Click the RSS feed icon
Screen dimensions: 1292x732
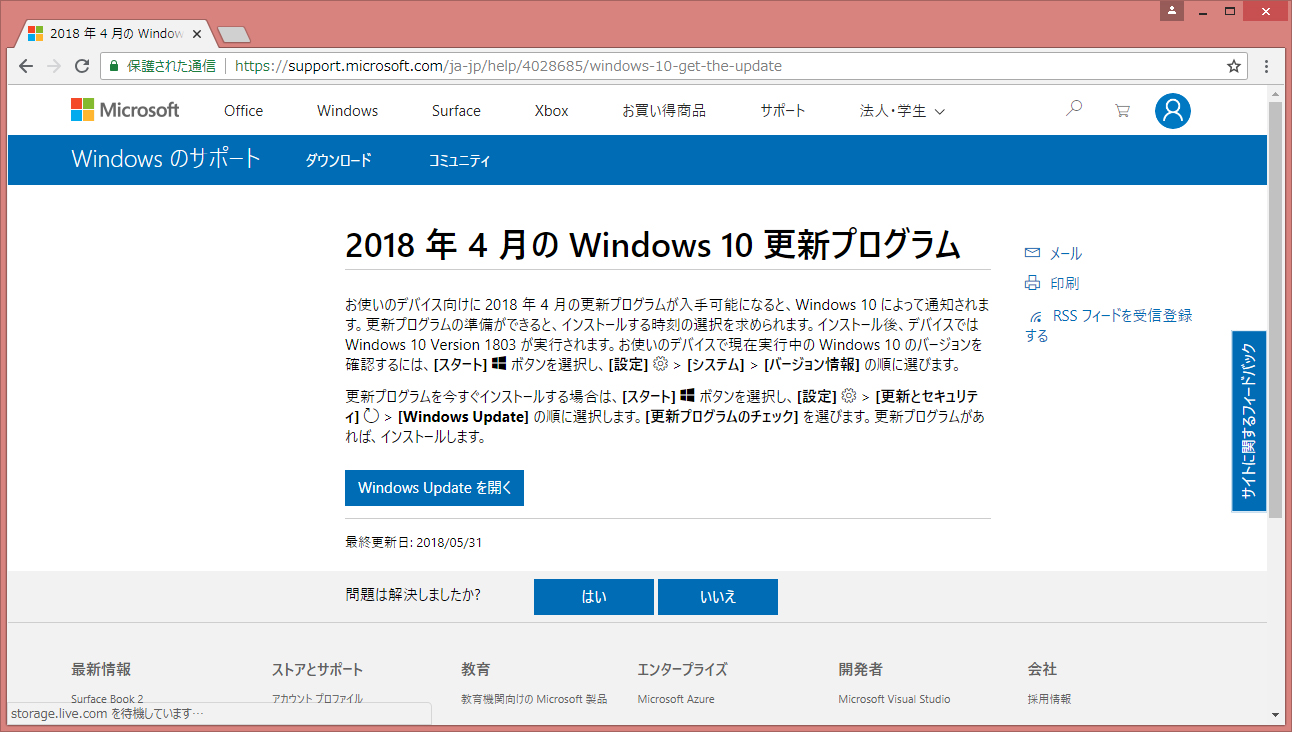(1036, 316)
